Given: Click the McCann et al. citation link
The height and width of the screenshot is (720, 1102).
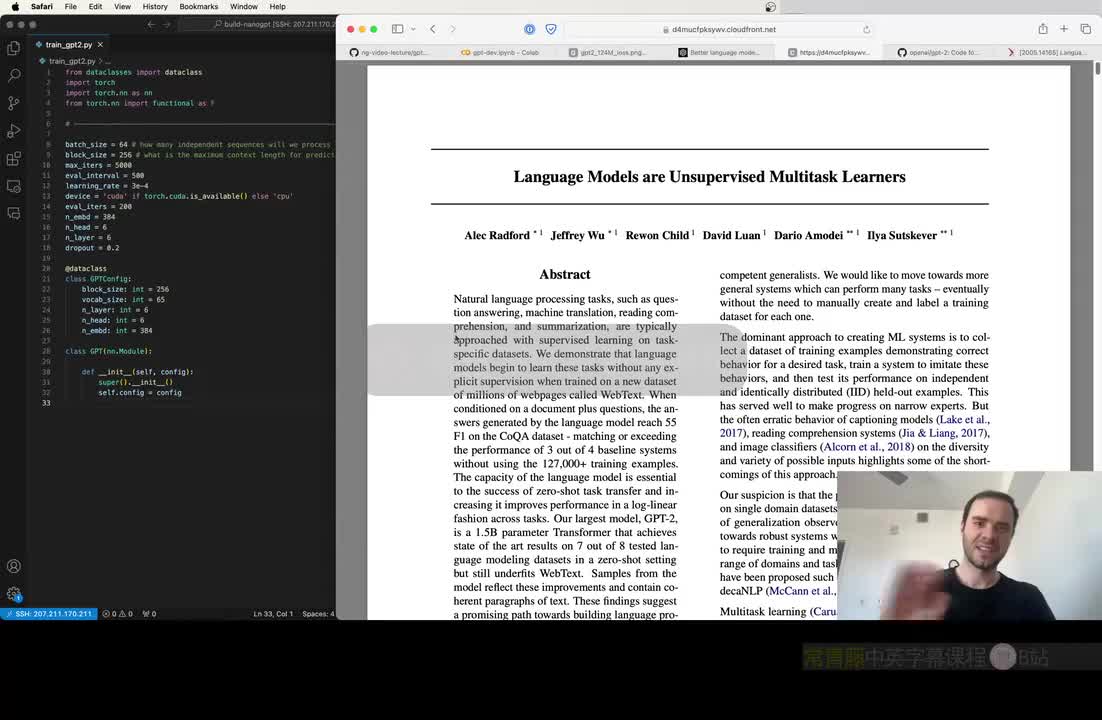Looking at the screenshot, I should [800, 591].
